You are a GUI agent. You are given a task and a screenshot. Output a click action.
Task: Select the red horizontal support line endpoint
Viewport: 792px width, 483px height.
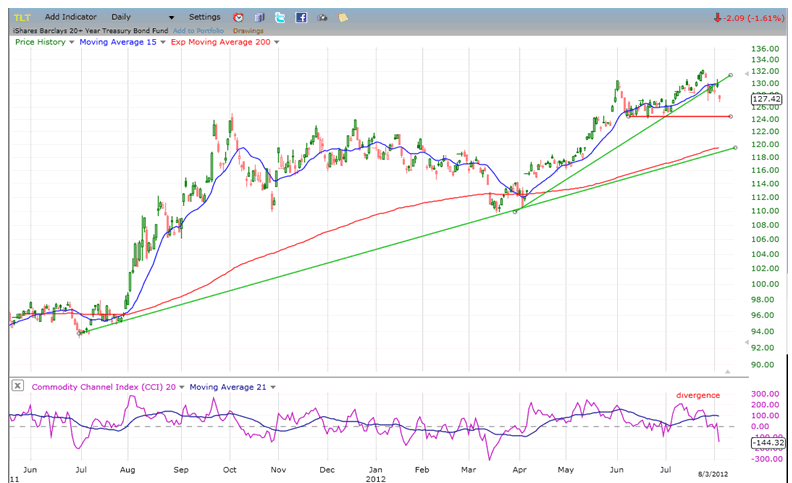coord(731,117)
